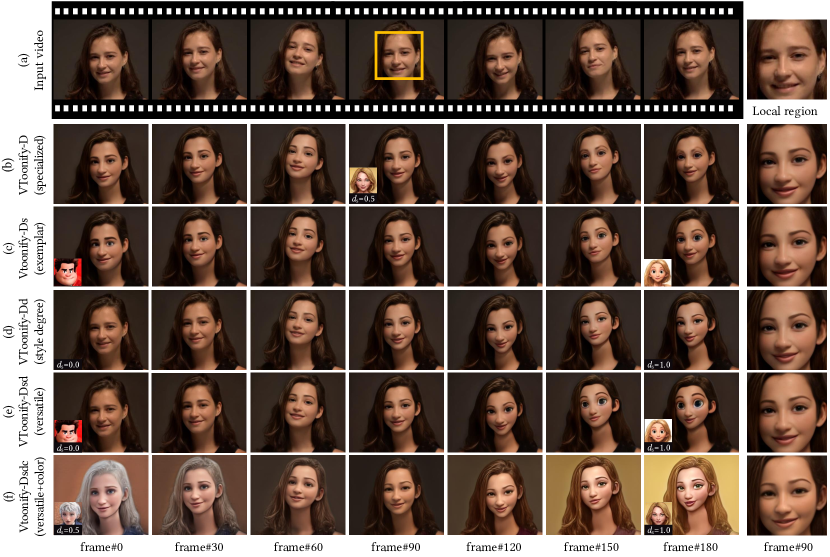
Task: Click the 'VToonify-Dd (style degree)' row label
Action: (x=31, y=330)
